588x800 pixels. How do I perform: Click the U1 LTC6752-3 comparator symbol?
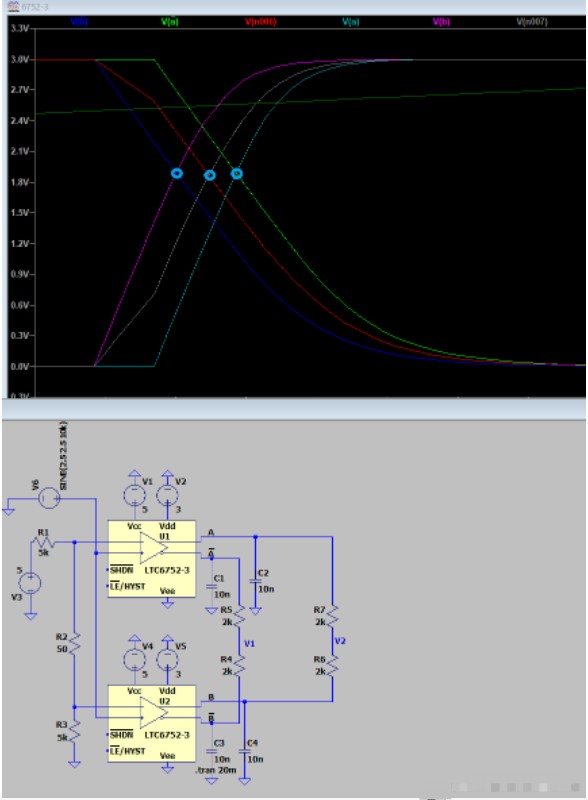[x=152, y=559]
